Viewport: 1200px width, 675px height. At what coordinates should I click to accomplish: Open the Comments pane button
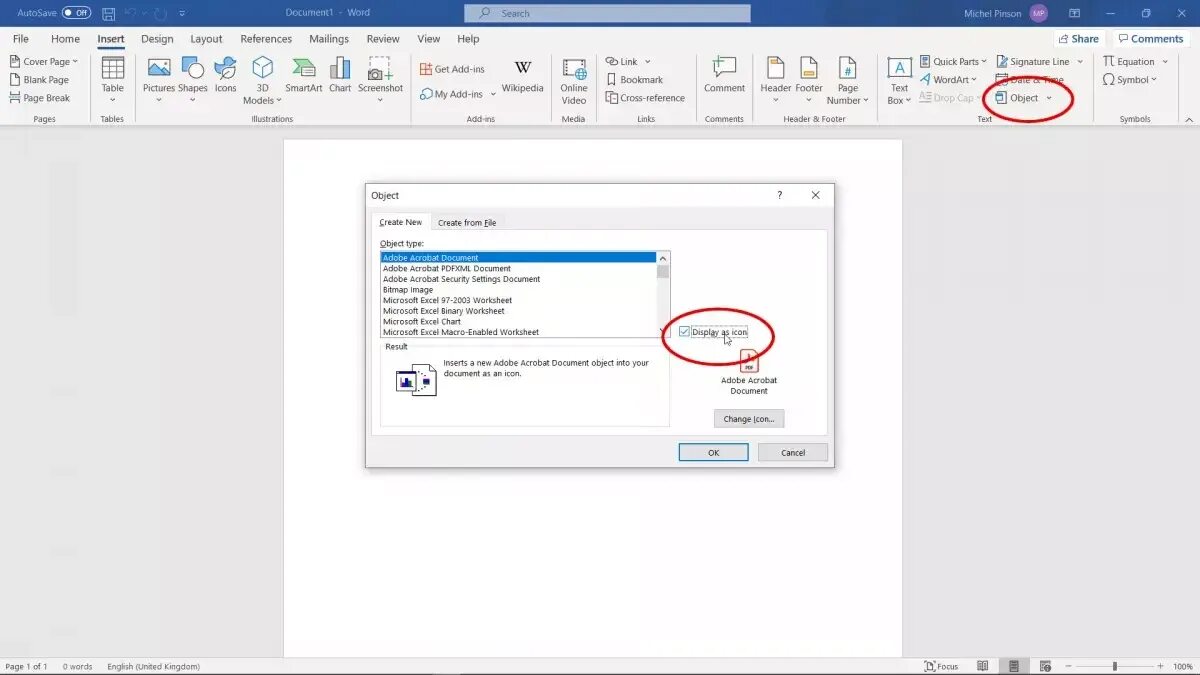1150,39
